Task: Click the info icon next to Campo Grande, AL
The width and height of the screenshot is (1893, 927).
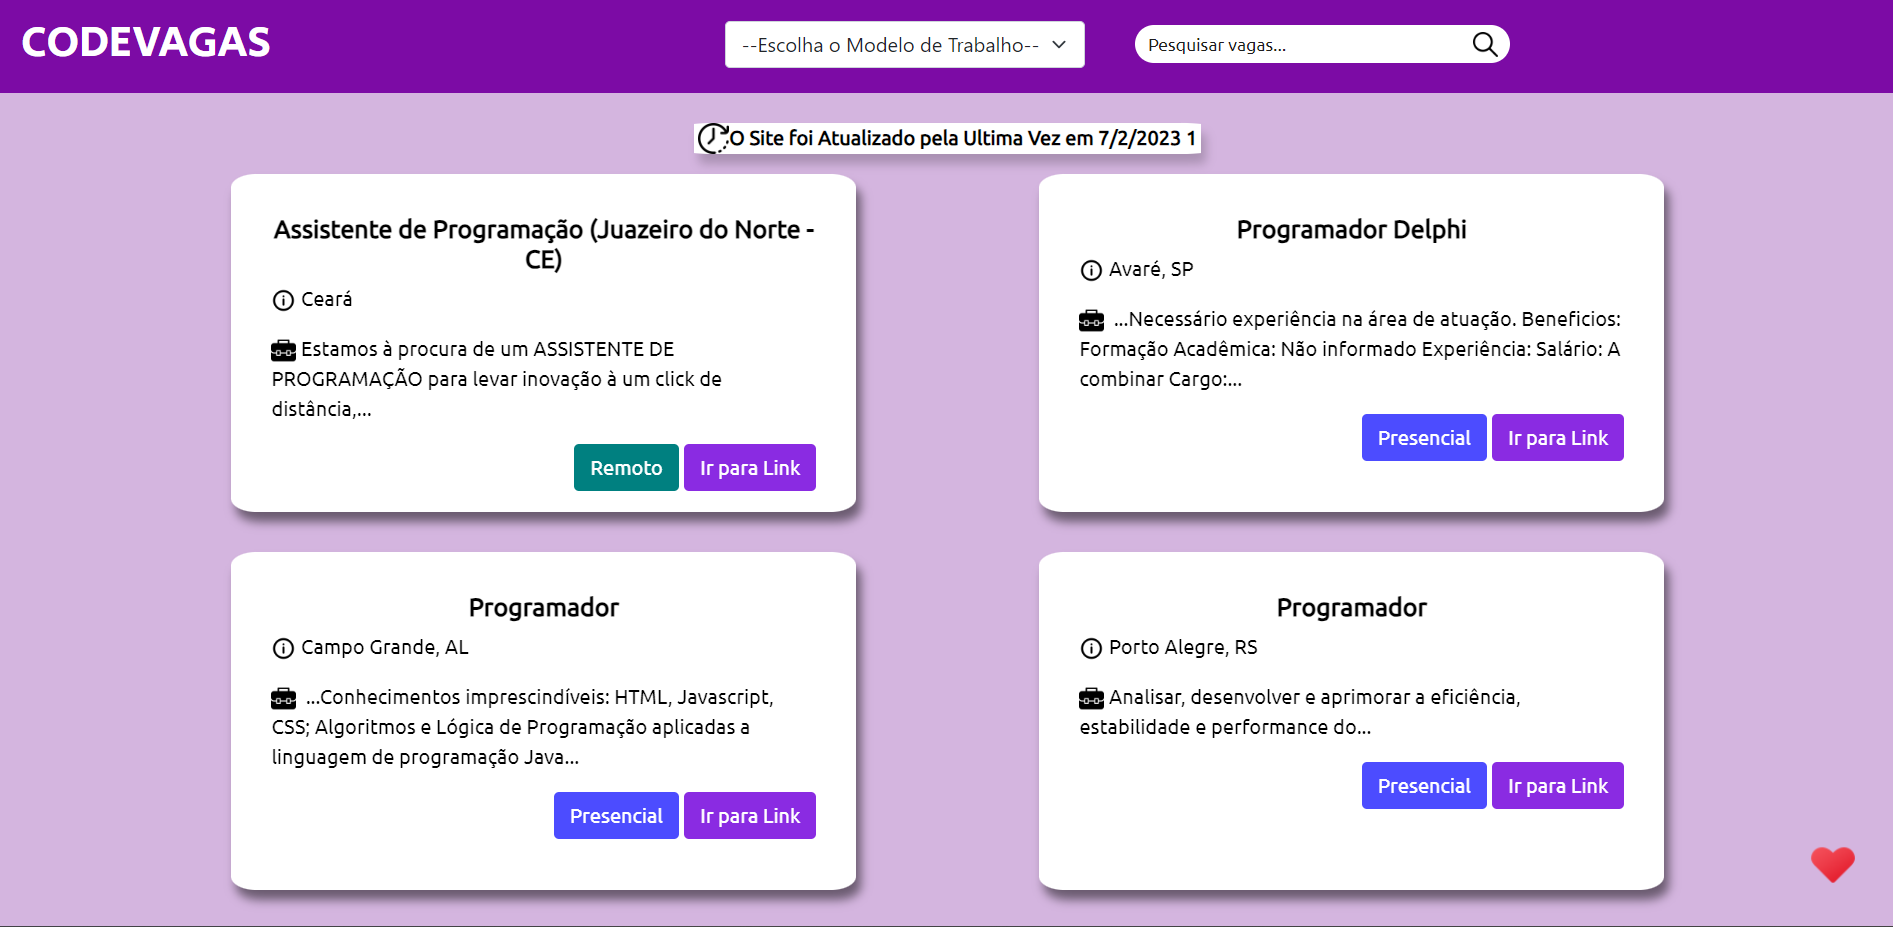Action: pos(281,648)
